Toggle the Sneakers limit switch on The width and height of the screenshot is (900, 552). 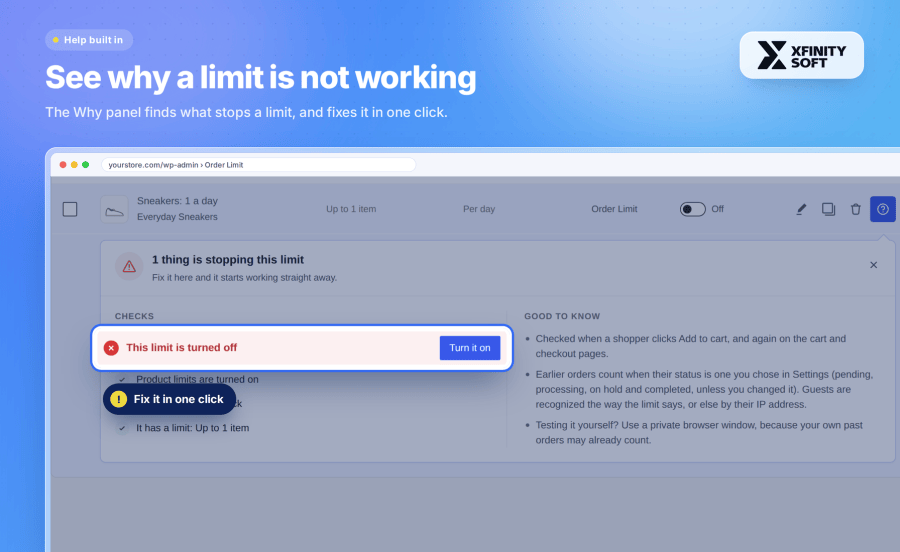[692, 209]
